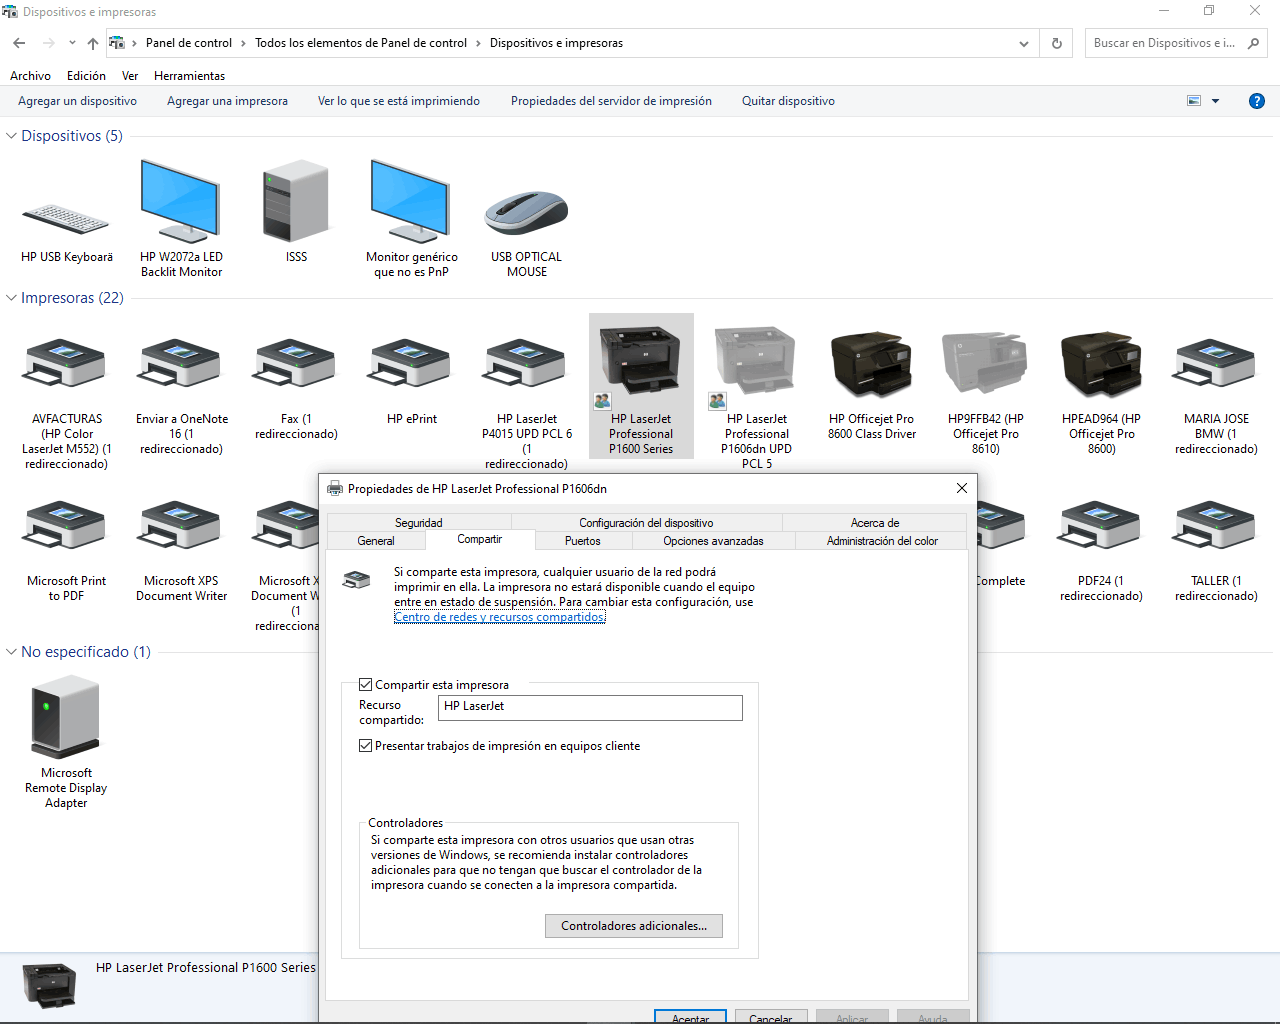Screen dimensions: 1280x1024
Task: Open the Ver menu
Action: pyautogui.click(x=130, y=76)
